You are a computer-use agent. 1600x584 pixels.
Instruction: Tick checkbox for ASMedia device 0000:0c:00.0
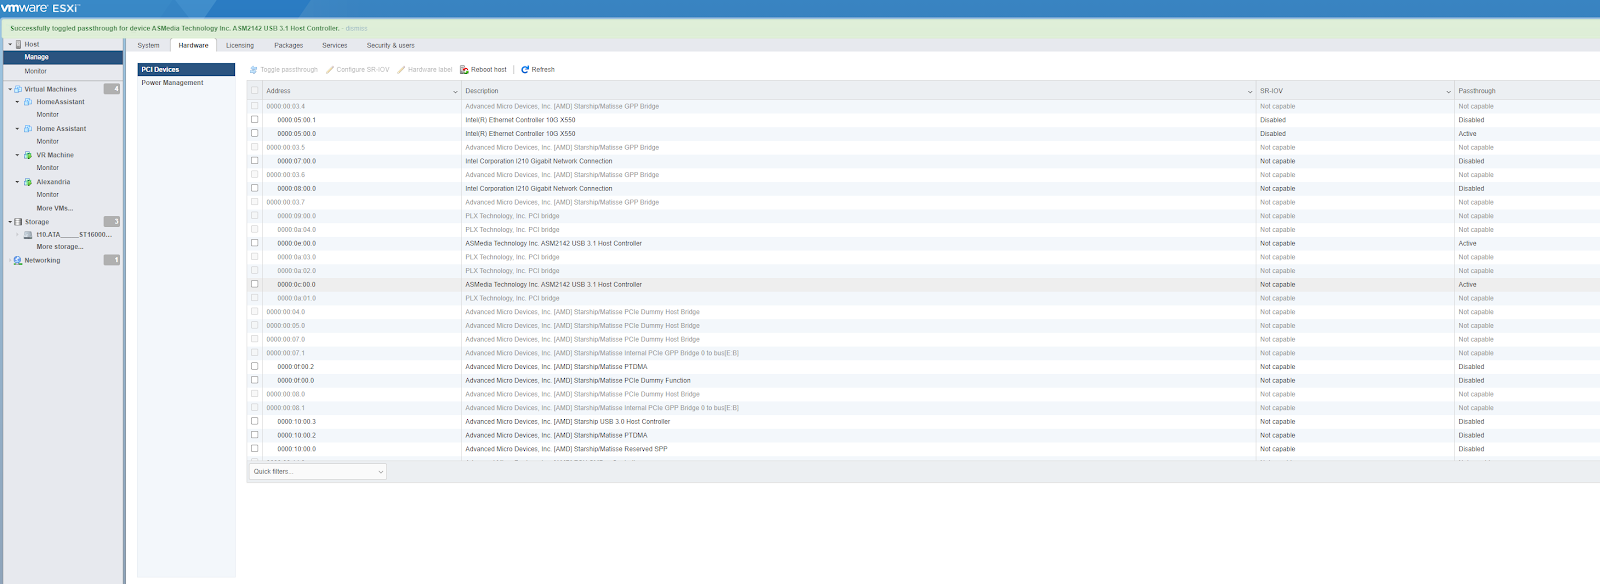(254, 284)
